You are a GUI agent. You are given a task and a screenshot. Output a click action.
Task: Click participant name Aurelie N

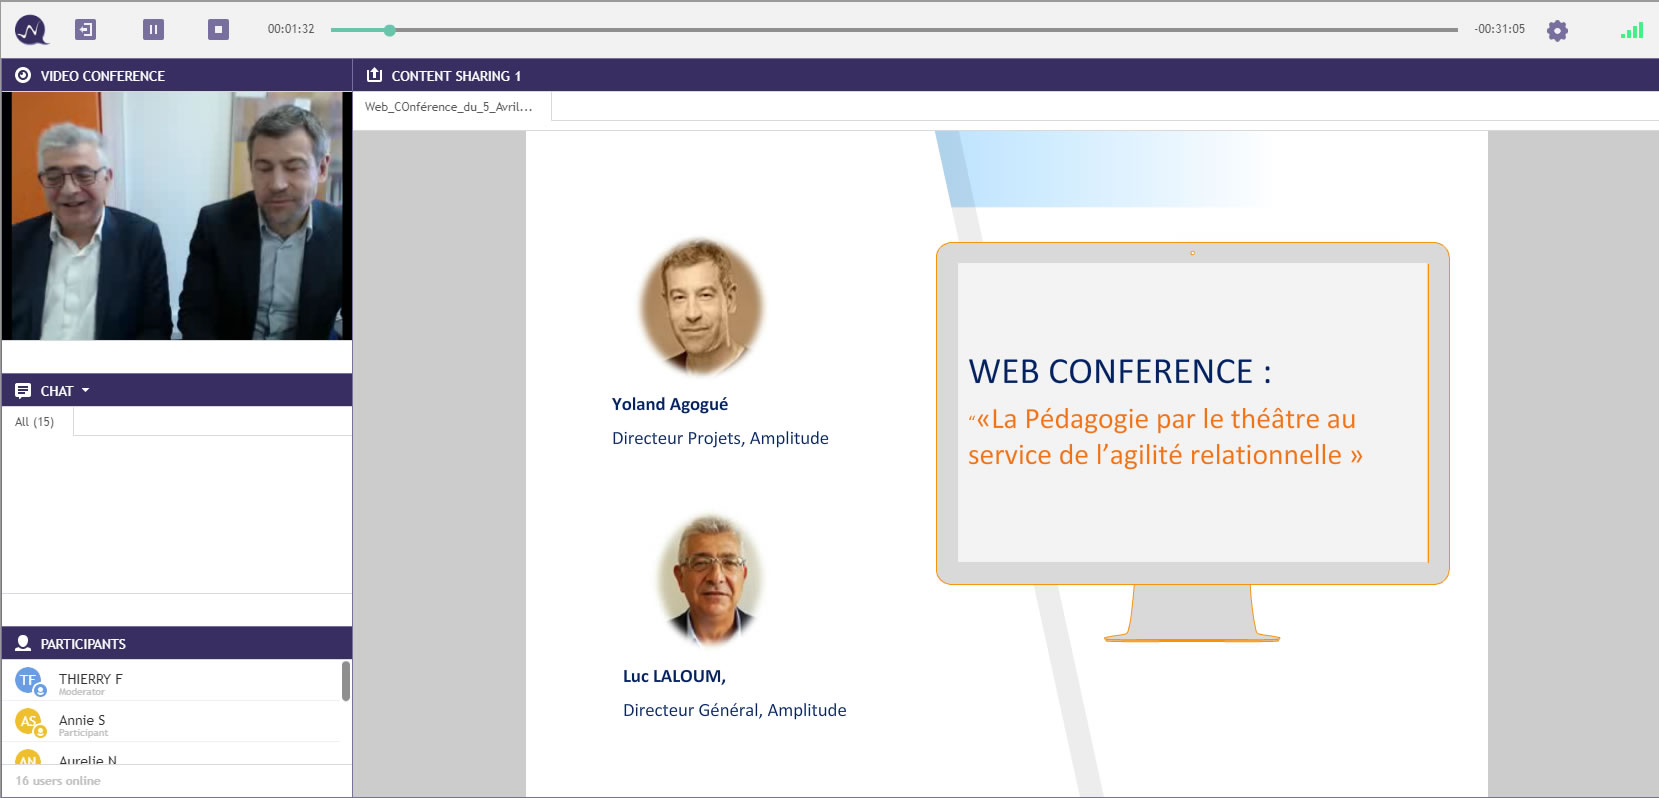tap(88, 760)
